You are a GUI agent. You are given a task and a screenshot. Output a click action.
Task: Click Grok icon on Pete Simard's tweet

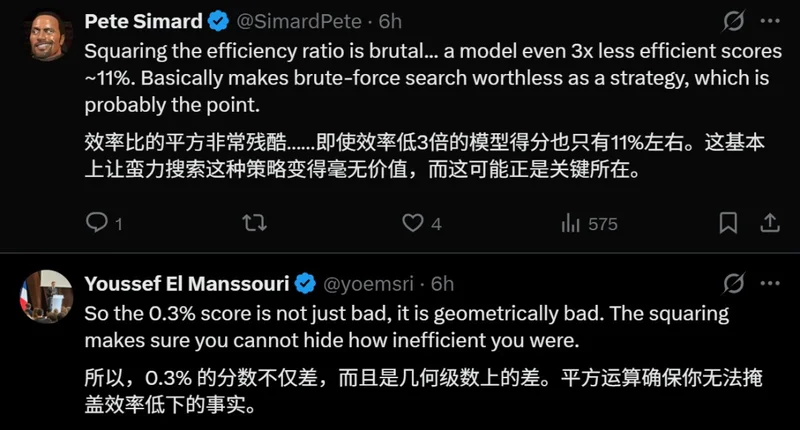tap(732, 21)
